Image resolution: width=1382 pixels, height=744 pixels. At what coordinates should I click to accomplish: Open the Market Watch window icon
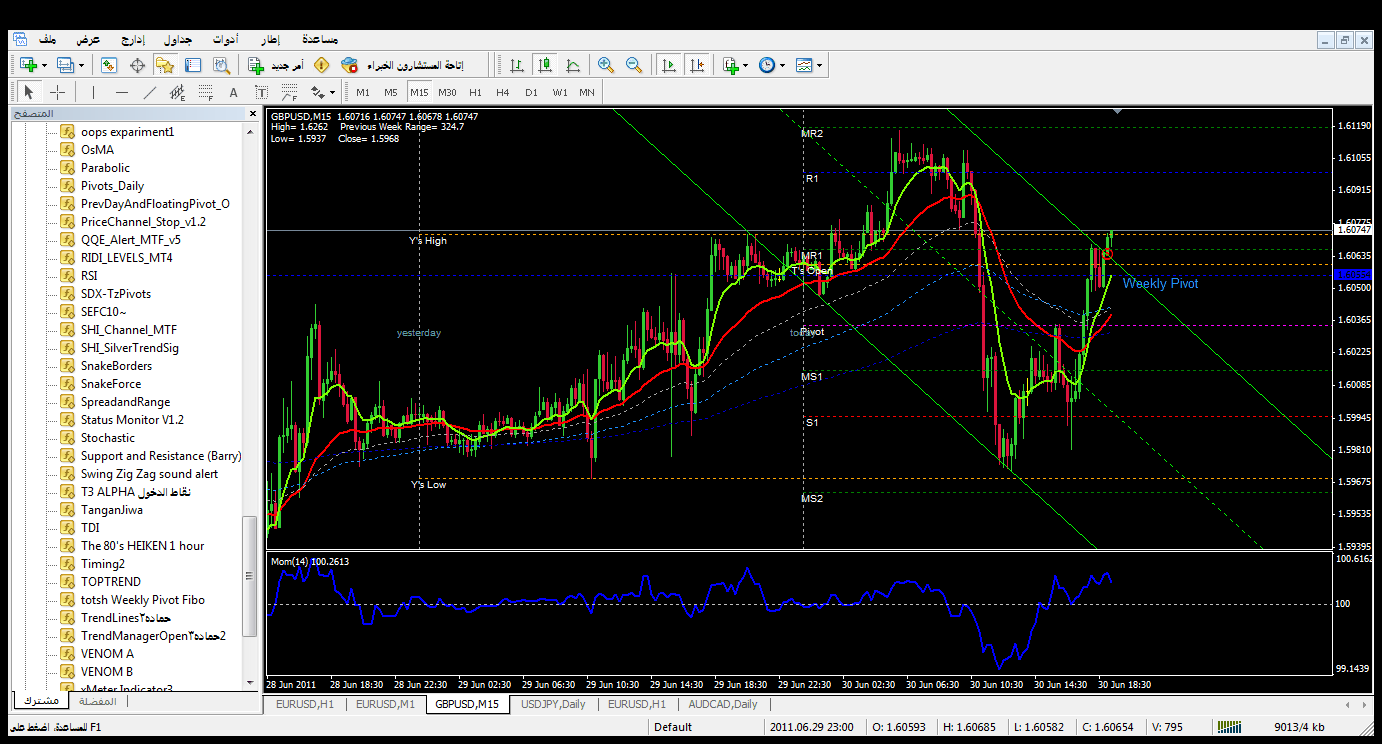click(x=109, y=65)
